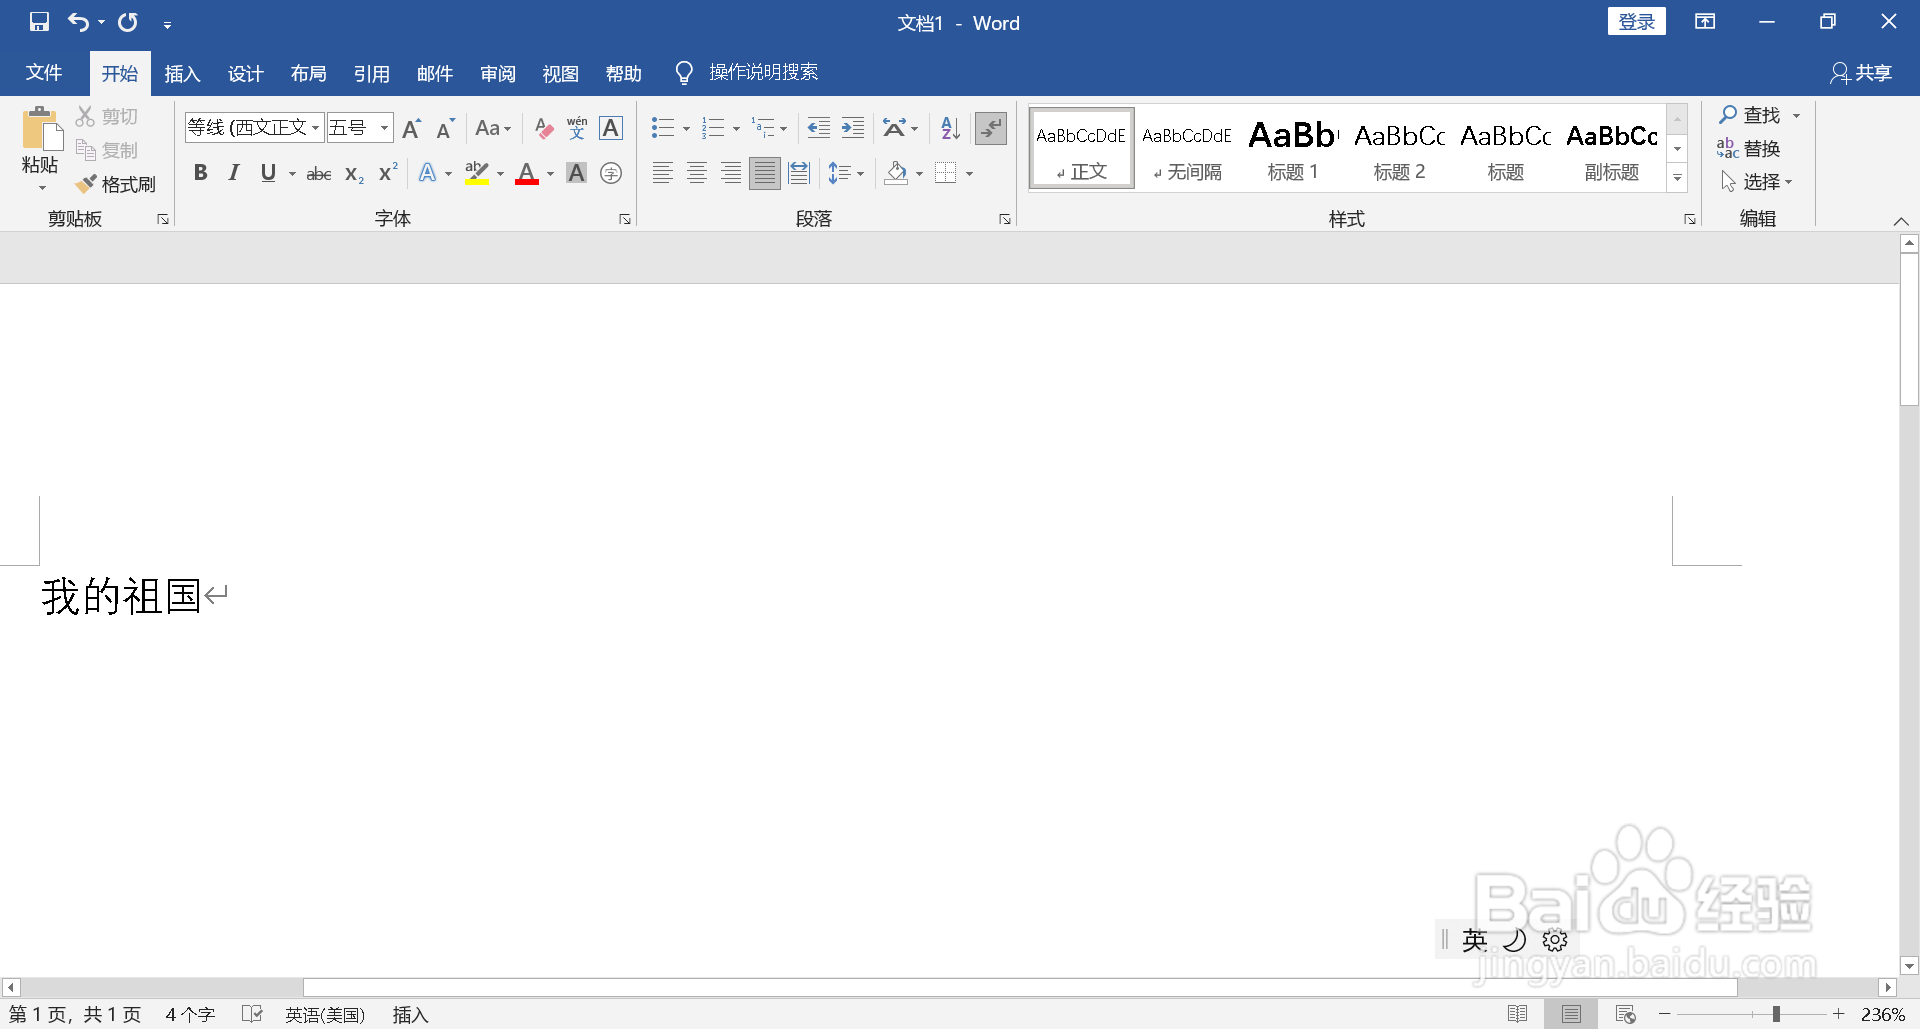Toggle justified paragraph alignment
Screen dimensions: 1920x1029
[765, 174]
